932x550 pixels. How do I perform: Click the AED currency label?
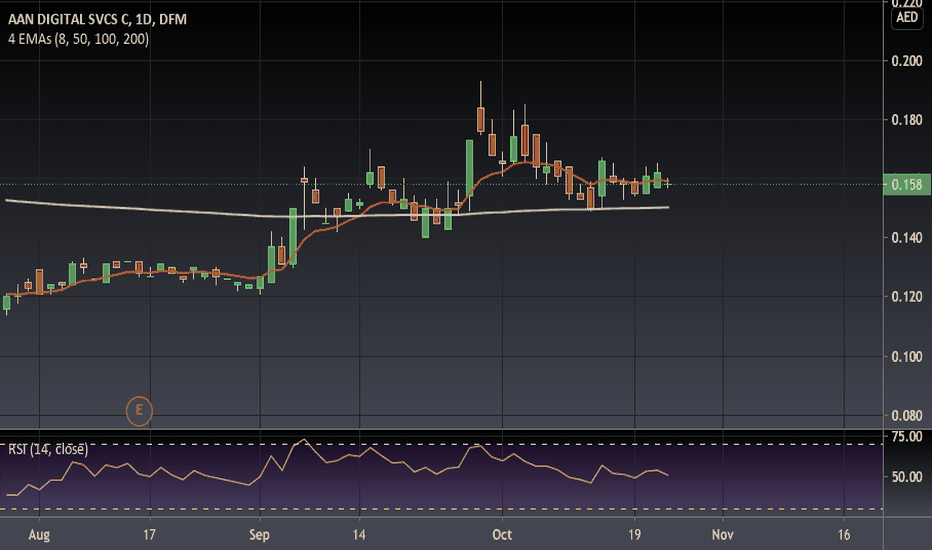pyautogui.click(x=907, y=17)
